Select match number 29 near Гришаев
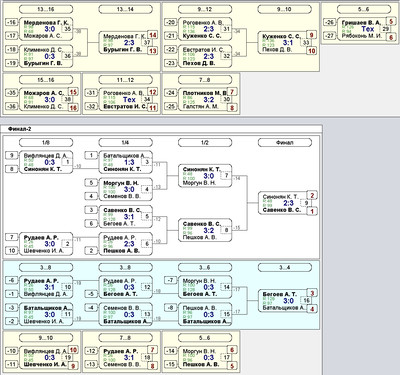 (385, 29)
